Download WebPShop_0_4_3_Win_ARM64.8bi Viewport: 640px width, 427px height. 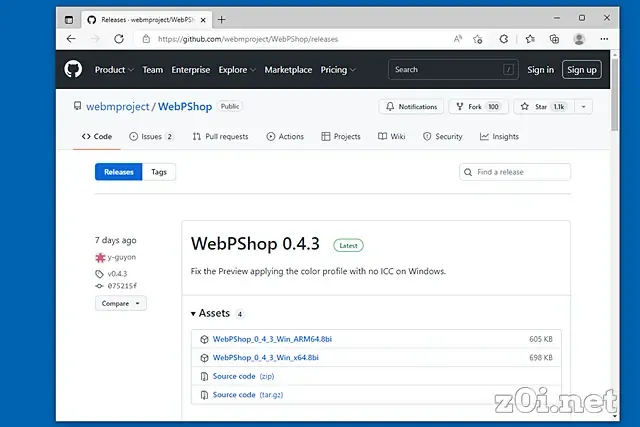click(272, 339)
